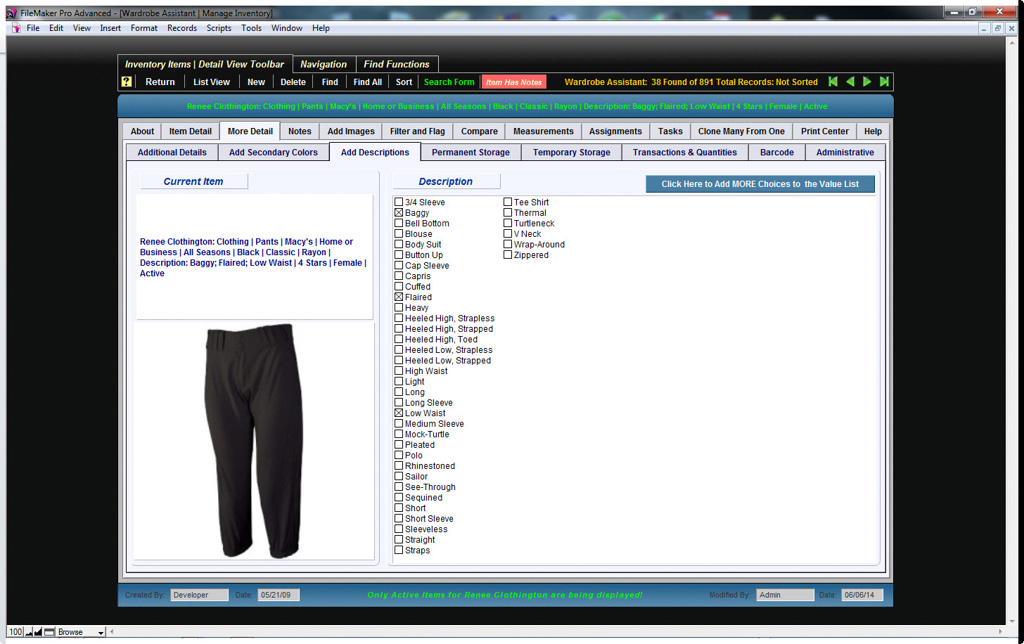The image size is (1024, 644).
Task: Click Add MORE Choices to Value List button
Action: (x=760, y=184)
